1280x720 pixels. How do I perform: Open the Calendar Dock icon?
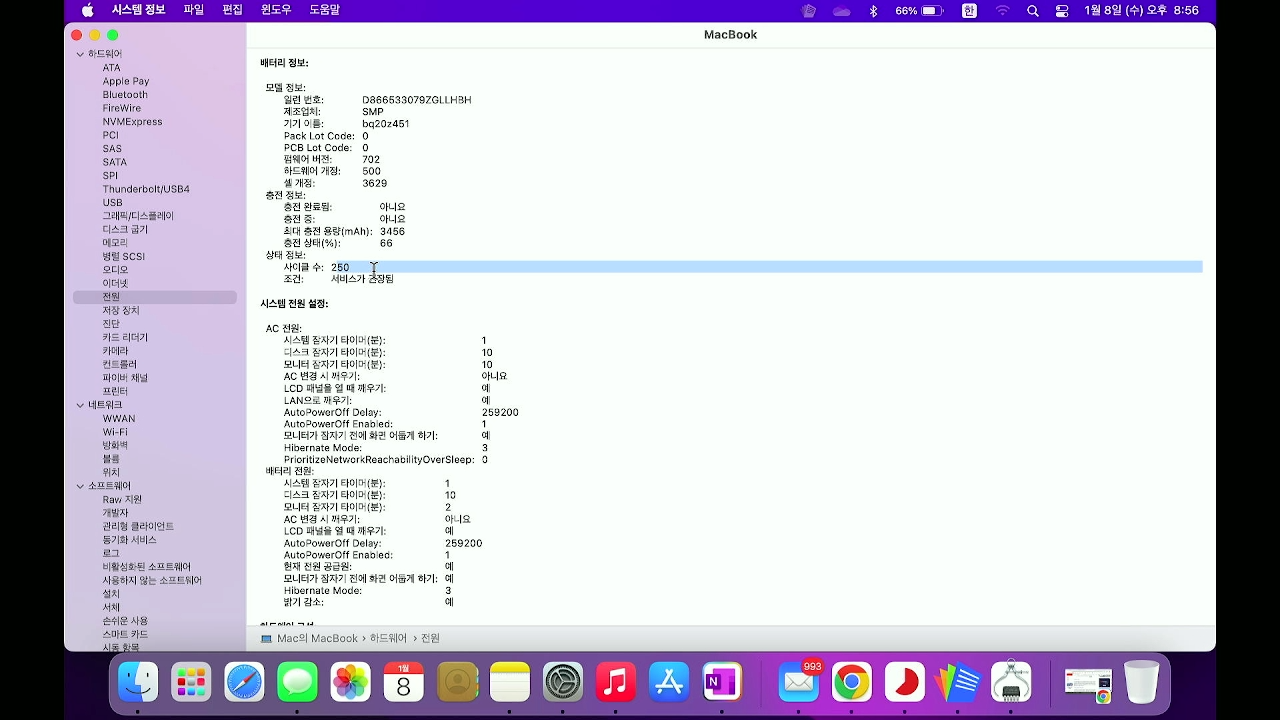pyautogui.click(x=404, y=683)
